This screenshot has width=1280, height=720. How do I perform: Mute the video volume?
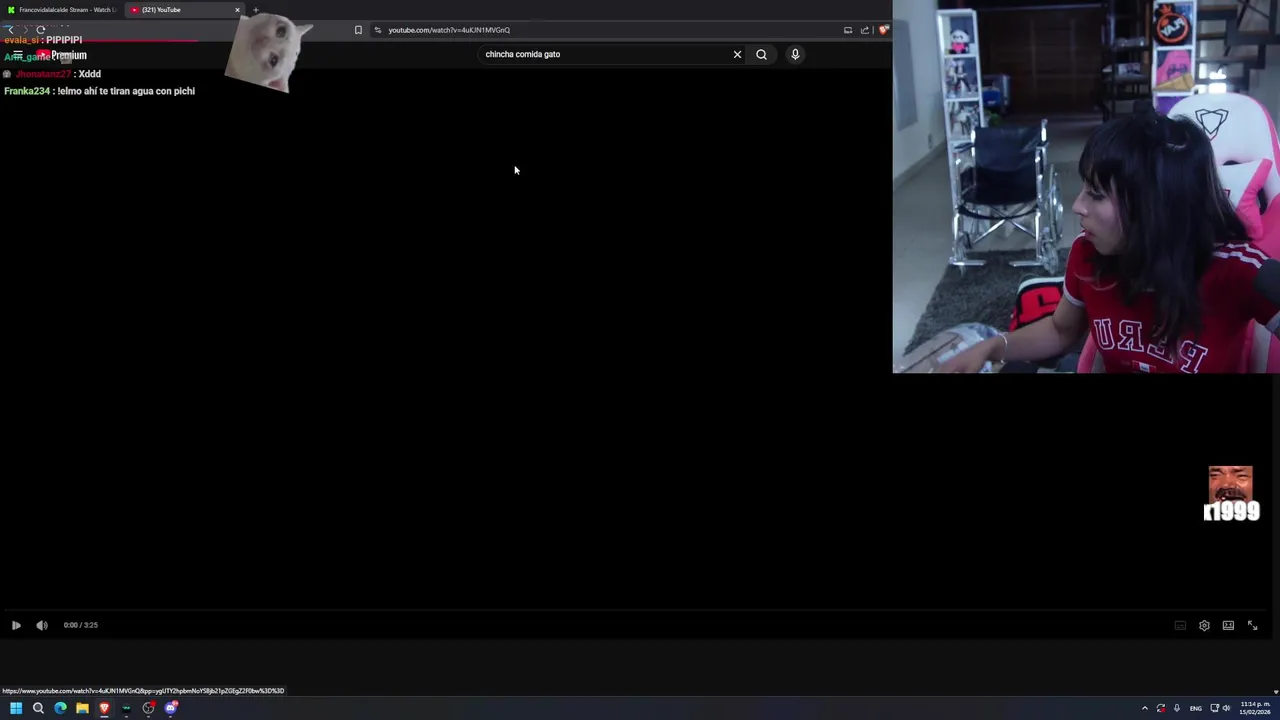pos(42,625)
